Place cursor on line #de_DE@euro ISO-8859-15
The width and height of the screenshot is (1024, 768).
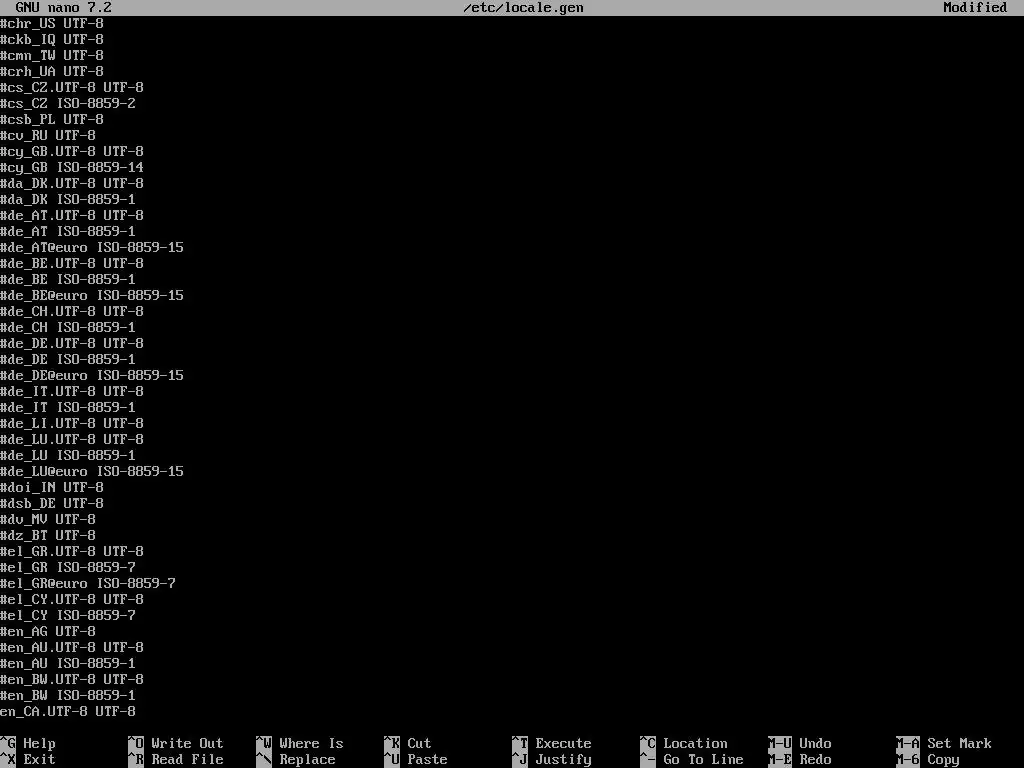point(92,376)
